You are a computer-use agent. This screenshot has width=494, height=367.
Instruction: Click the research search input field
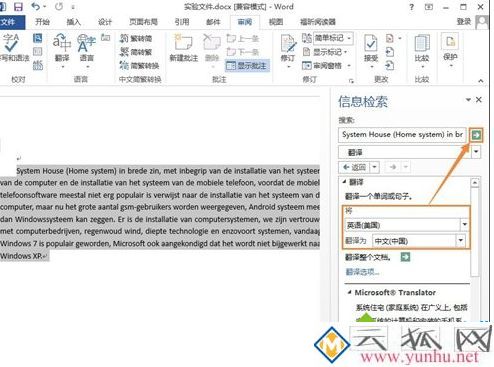[402, 135]
